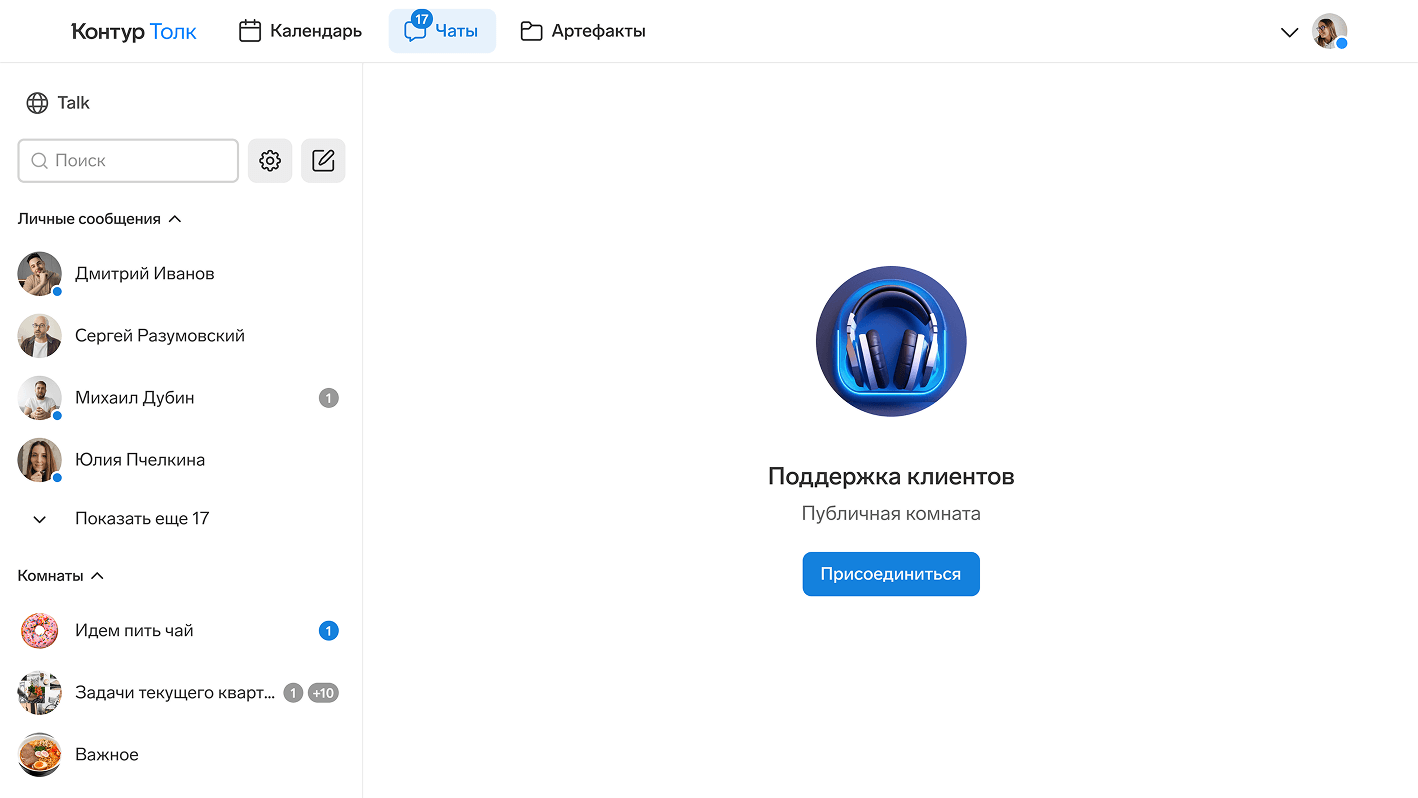The width and height of the screenshot is (1418, 798).
Task: Click the headphones room avatar
Action: point(890,341)
